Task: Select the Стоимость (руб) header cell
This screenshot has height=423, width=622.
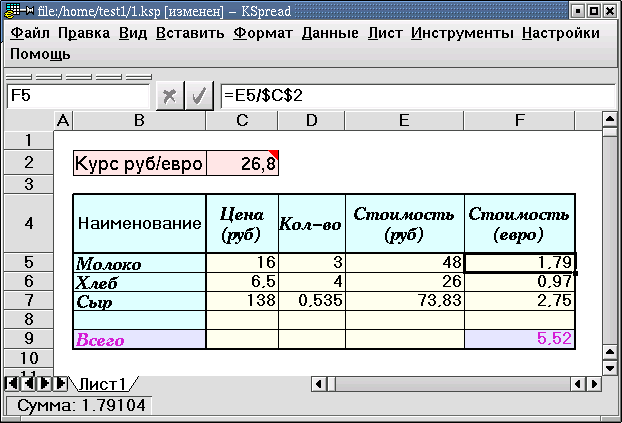Action: click(x=405, y=223)
